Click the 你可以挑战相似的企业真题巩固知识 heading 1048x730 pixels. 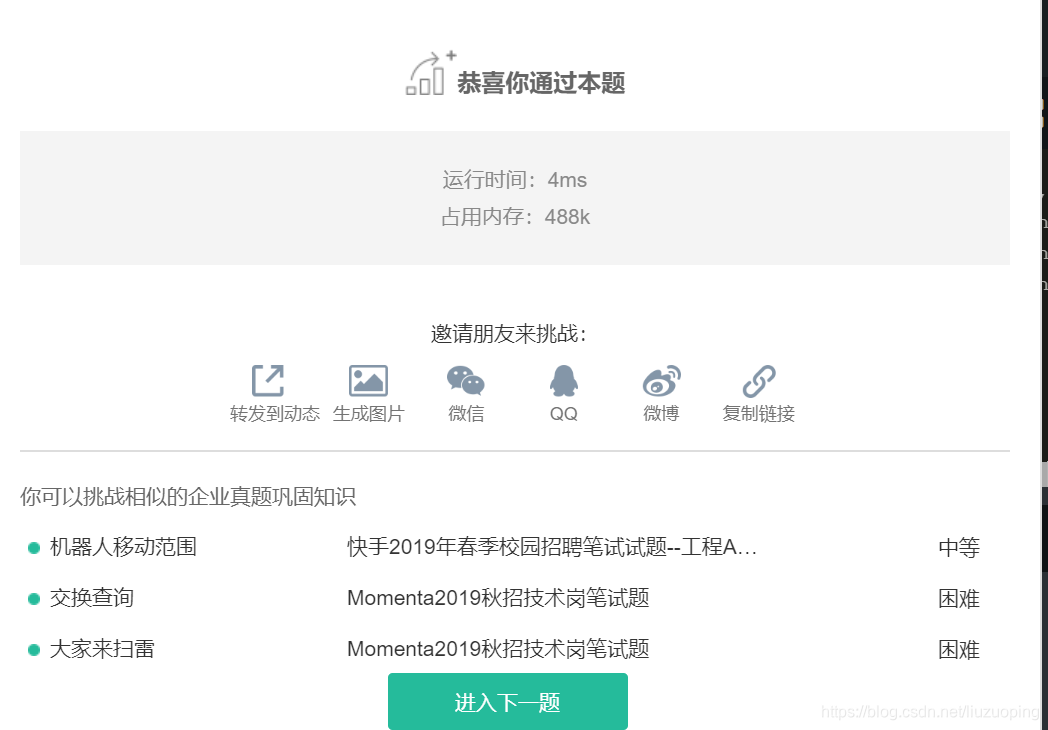(x=188, y=497)
